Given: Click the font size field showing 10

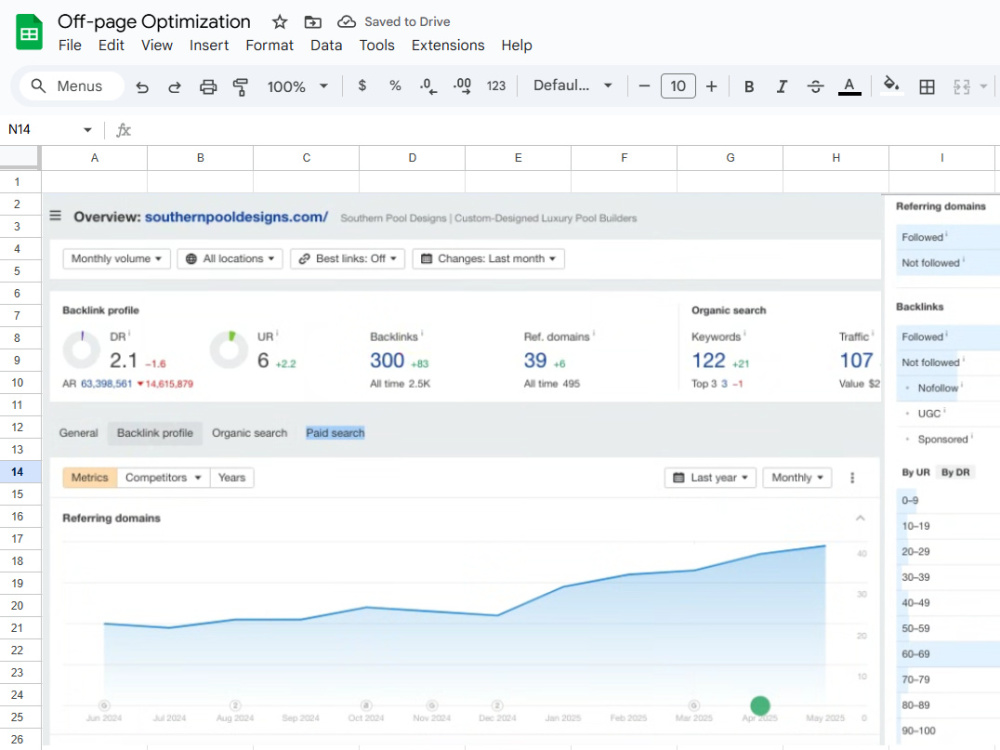Looking at the screenshot, I should (678, 86).
